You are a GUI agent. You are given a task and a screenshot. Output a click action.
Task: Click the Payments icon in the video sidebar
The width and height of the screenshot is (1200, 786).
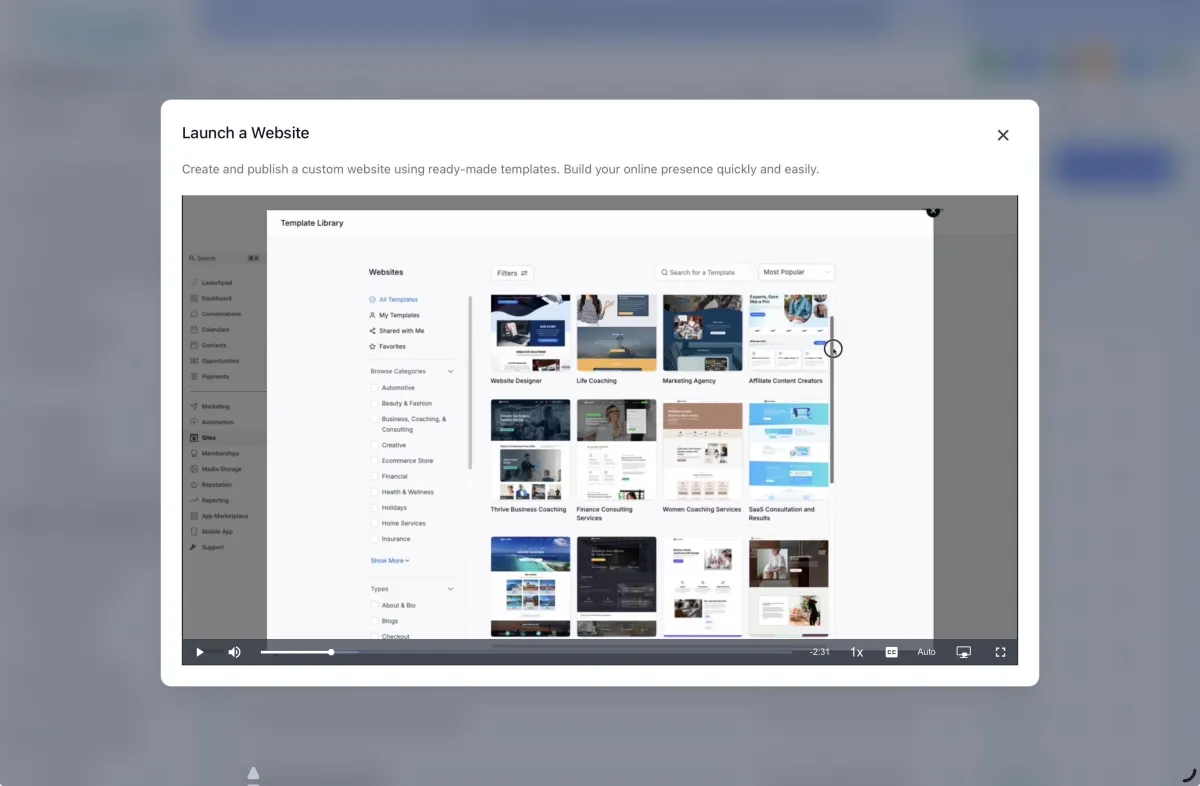tap(193, 377)
